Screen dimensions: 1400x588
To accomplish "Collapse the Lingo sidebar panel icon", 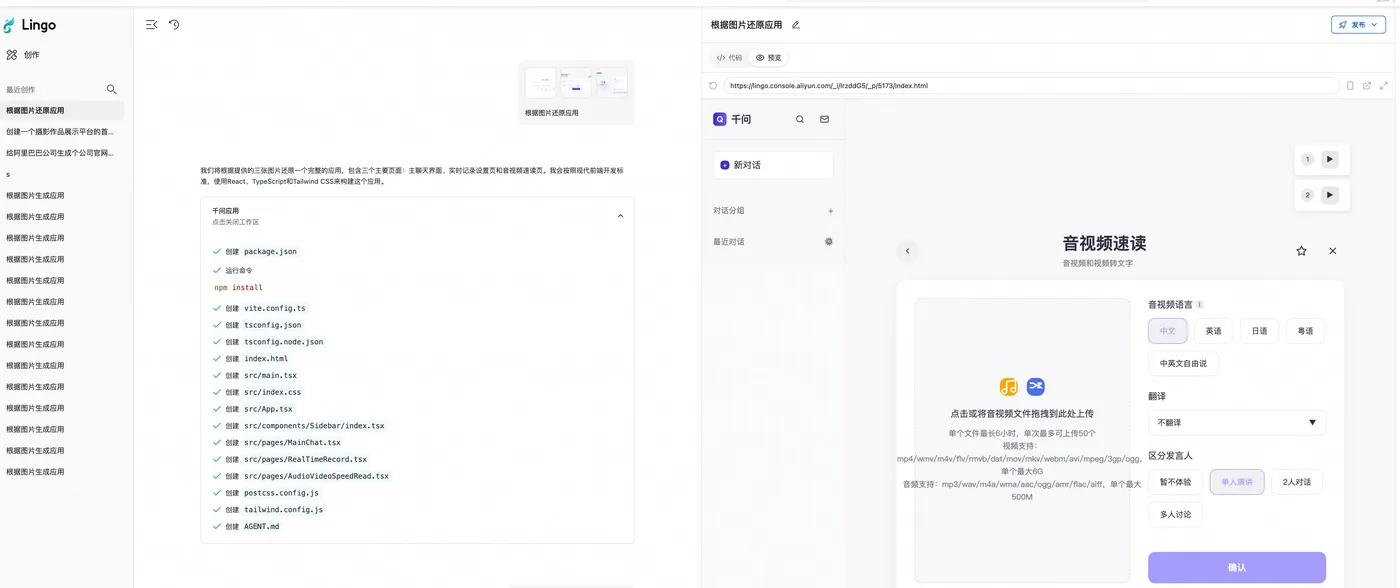I will pos(151,25).
